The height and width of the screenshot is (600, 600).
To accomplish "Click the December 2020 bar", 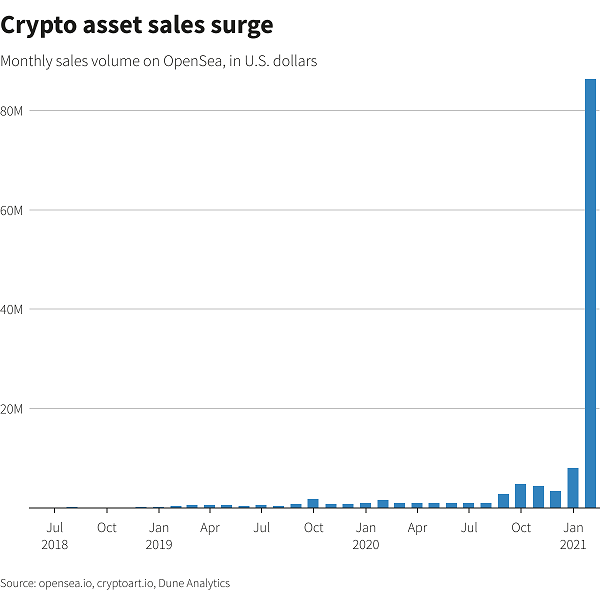I will [x=555, y=499].
